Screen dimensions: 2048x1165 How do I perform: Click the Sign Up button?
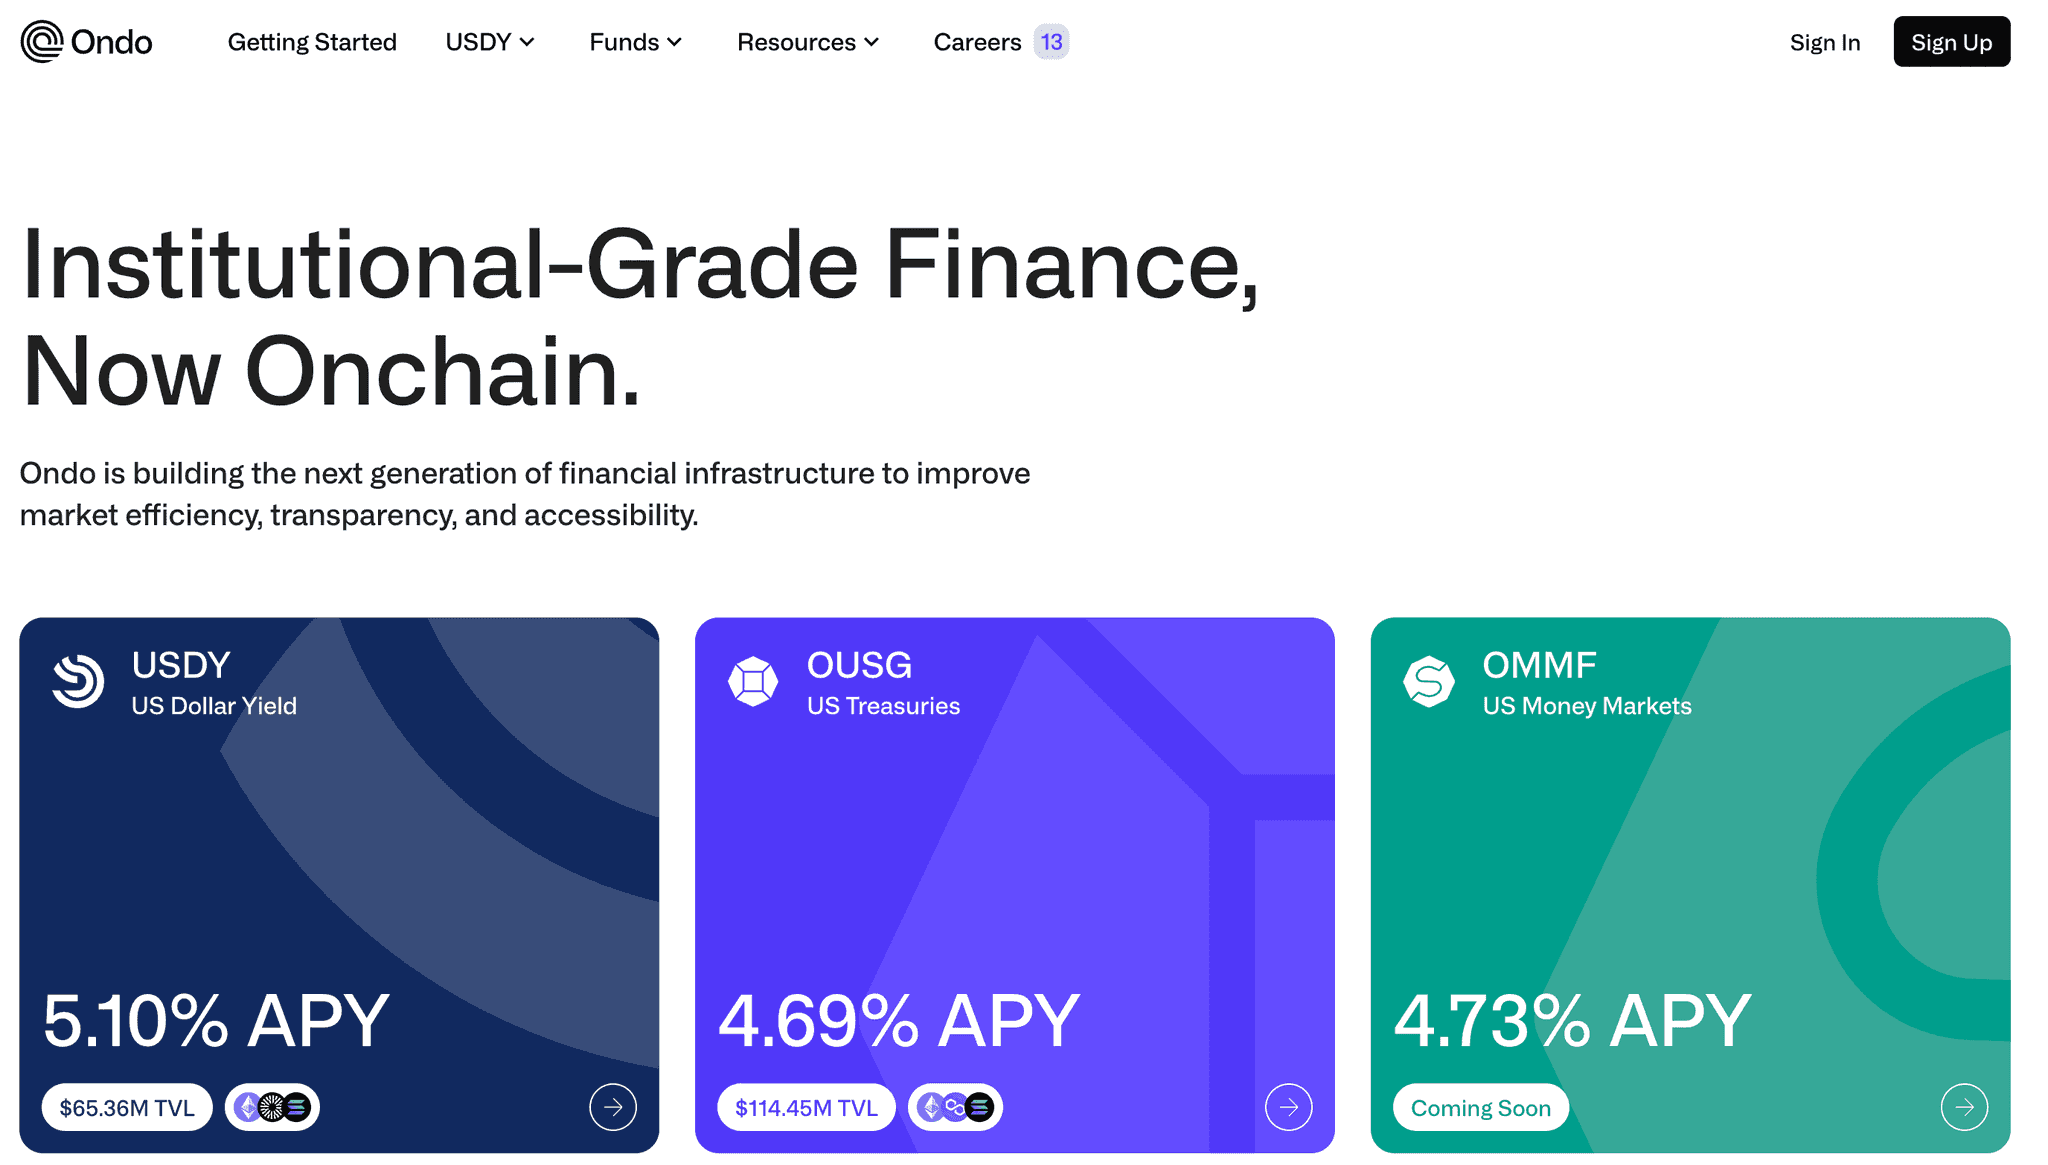click(x=1951, y=41)
